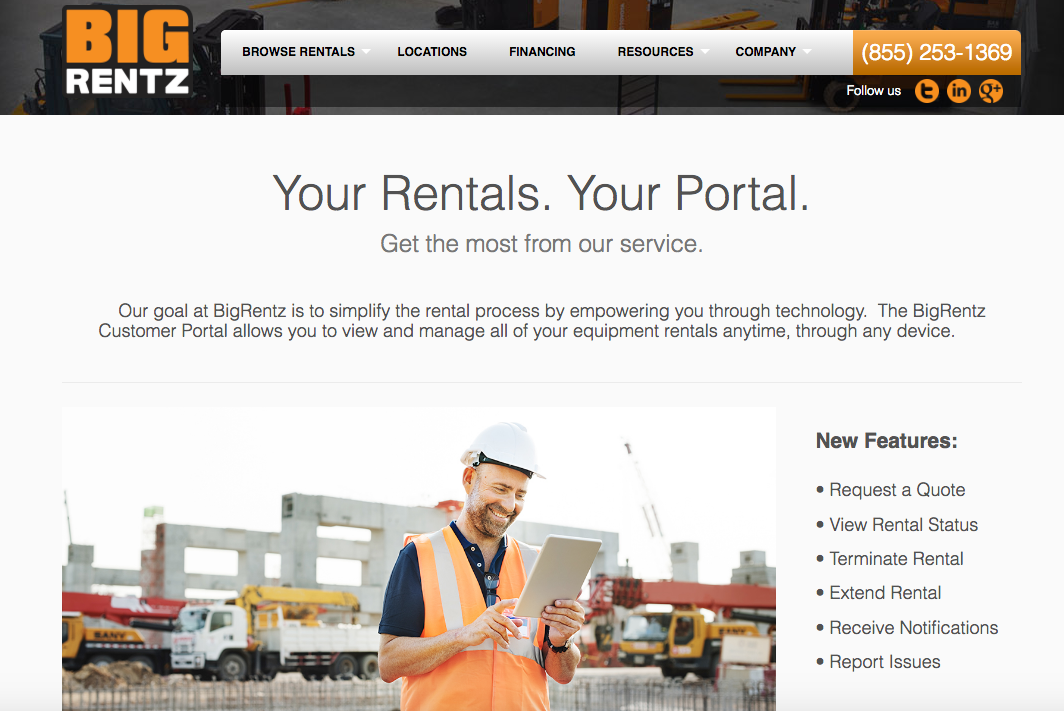Viewport: 1064px width, 711px height.
Task: Click the BigRentz logo
Action: tap(127, 52)
